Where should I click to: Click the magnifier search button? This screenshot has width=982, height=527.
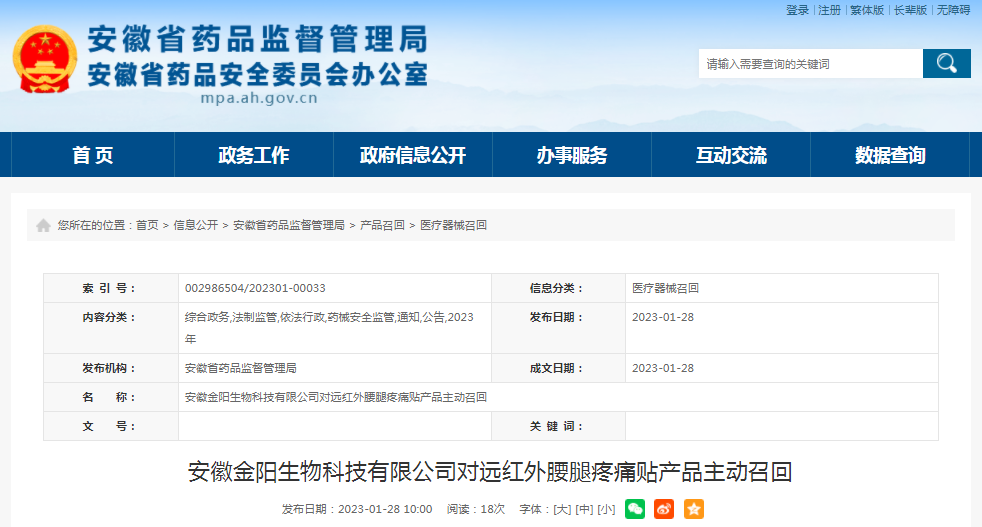click(x=946, y=63)
